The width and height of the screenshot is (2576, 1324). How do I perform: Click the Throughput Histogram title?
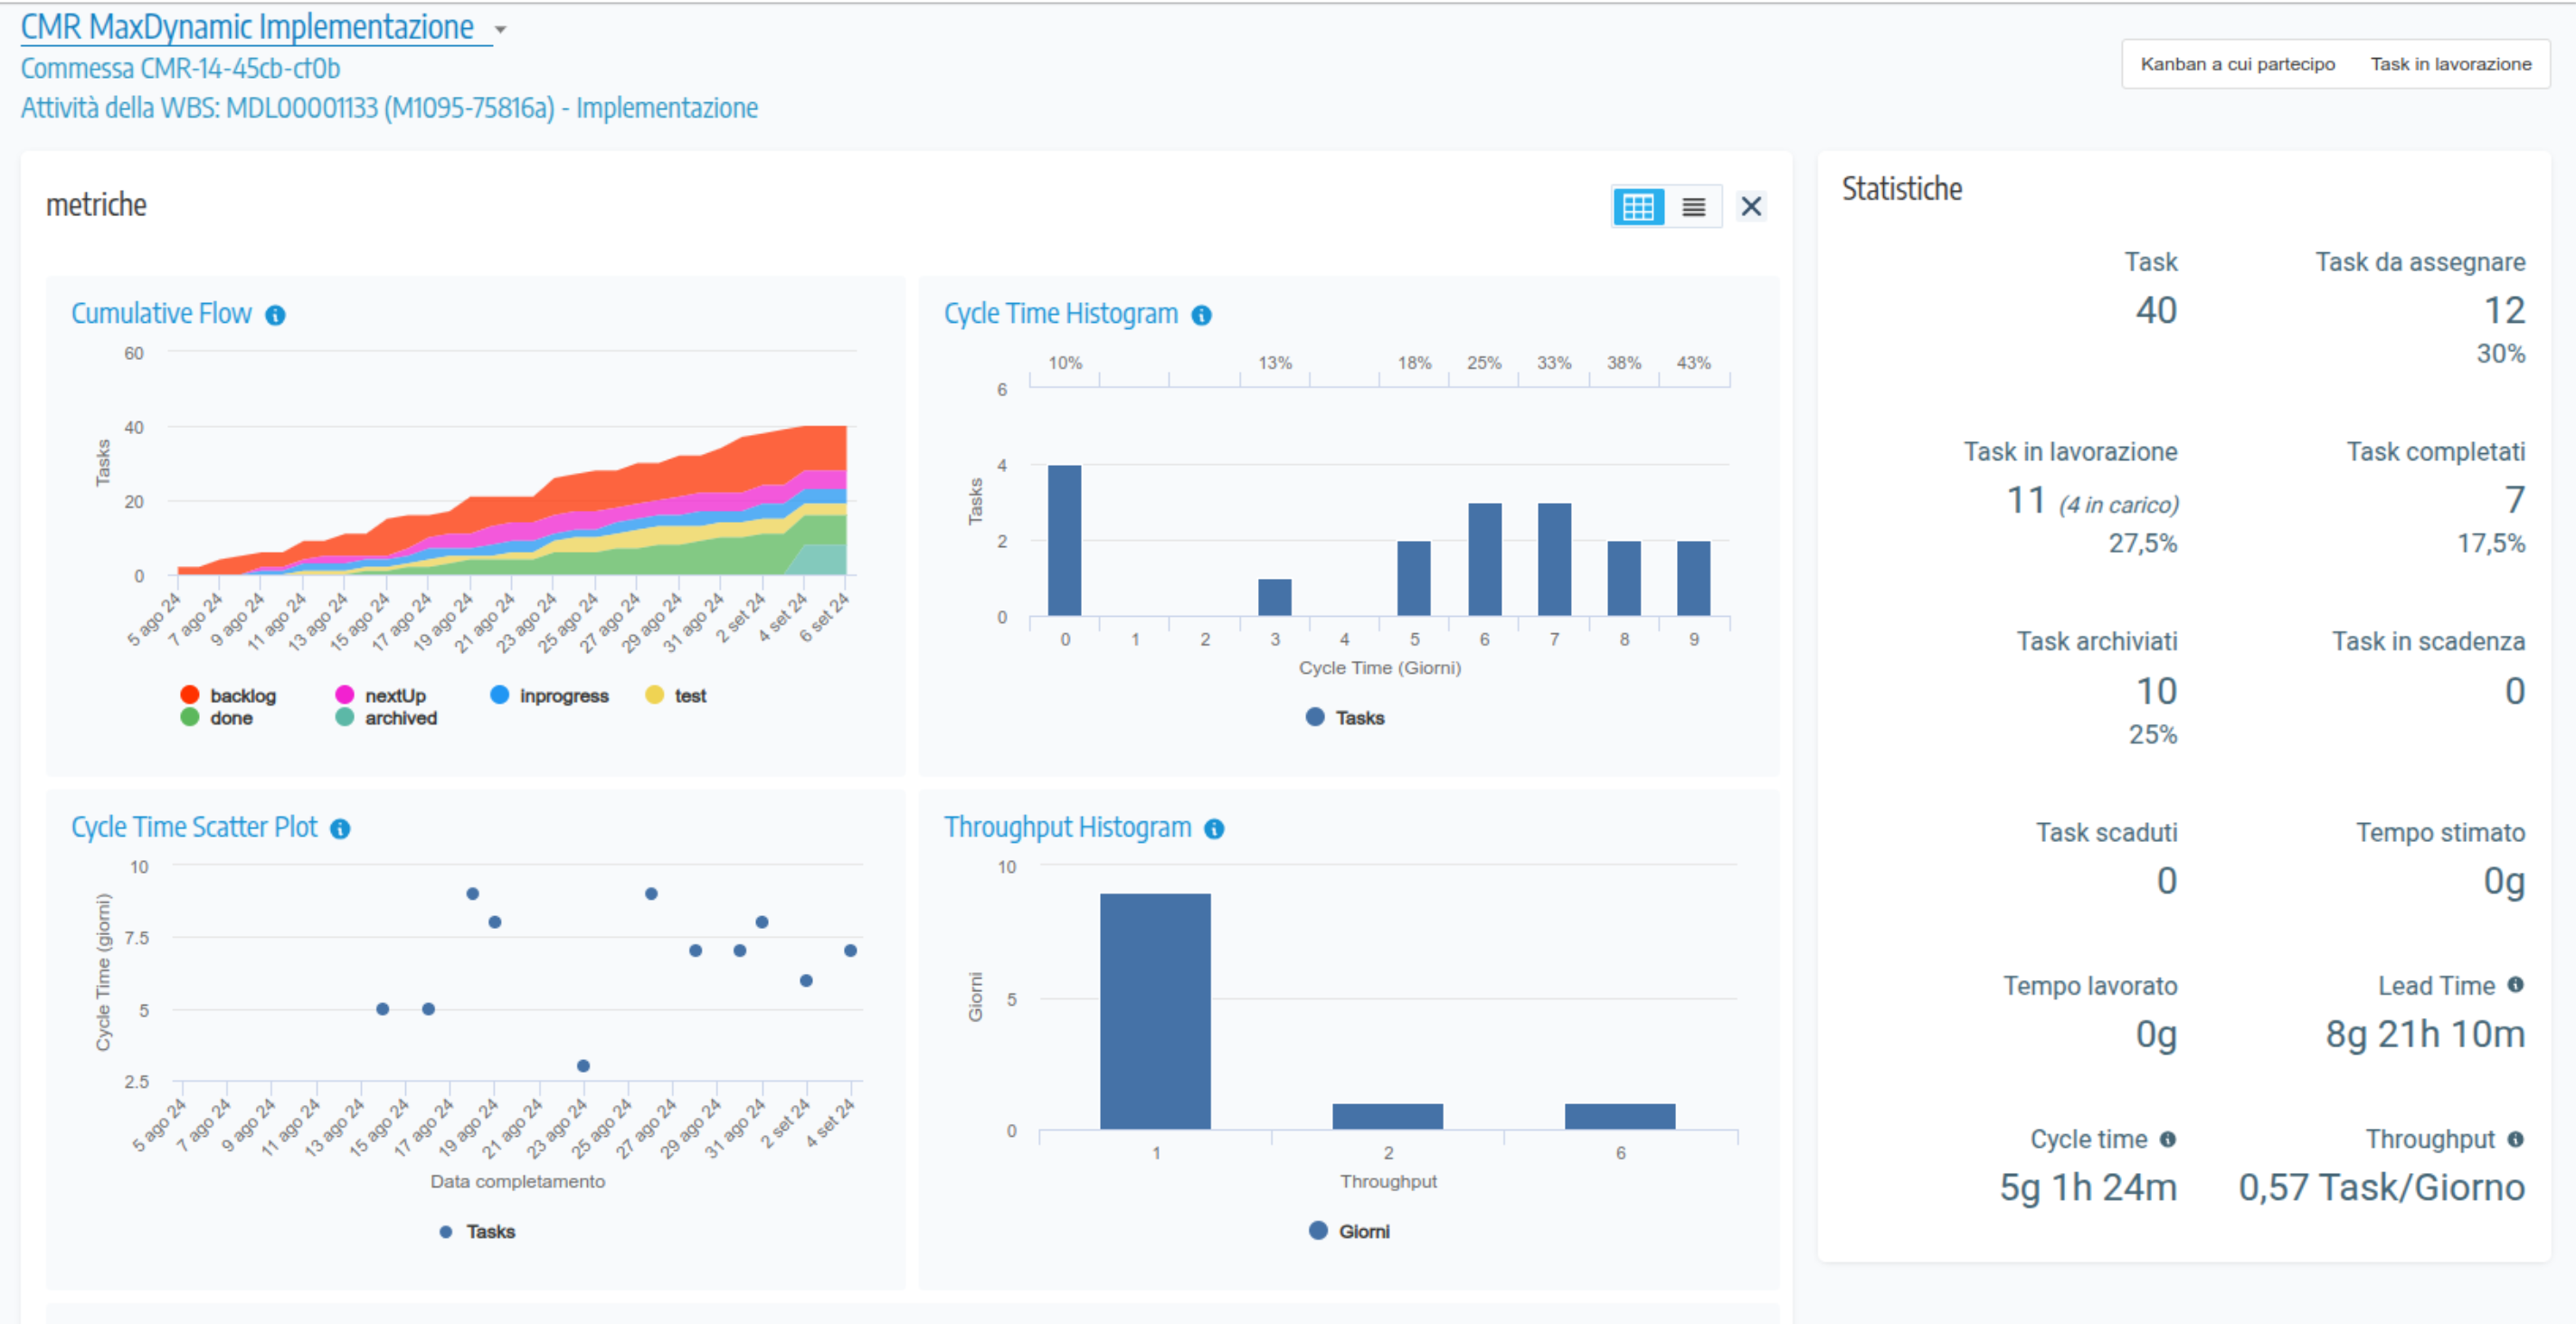click(x=1067, y=827)
